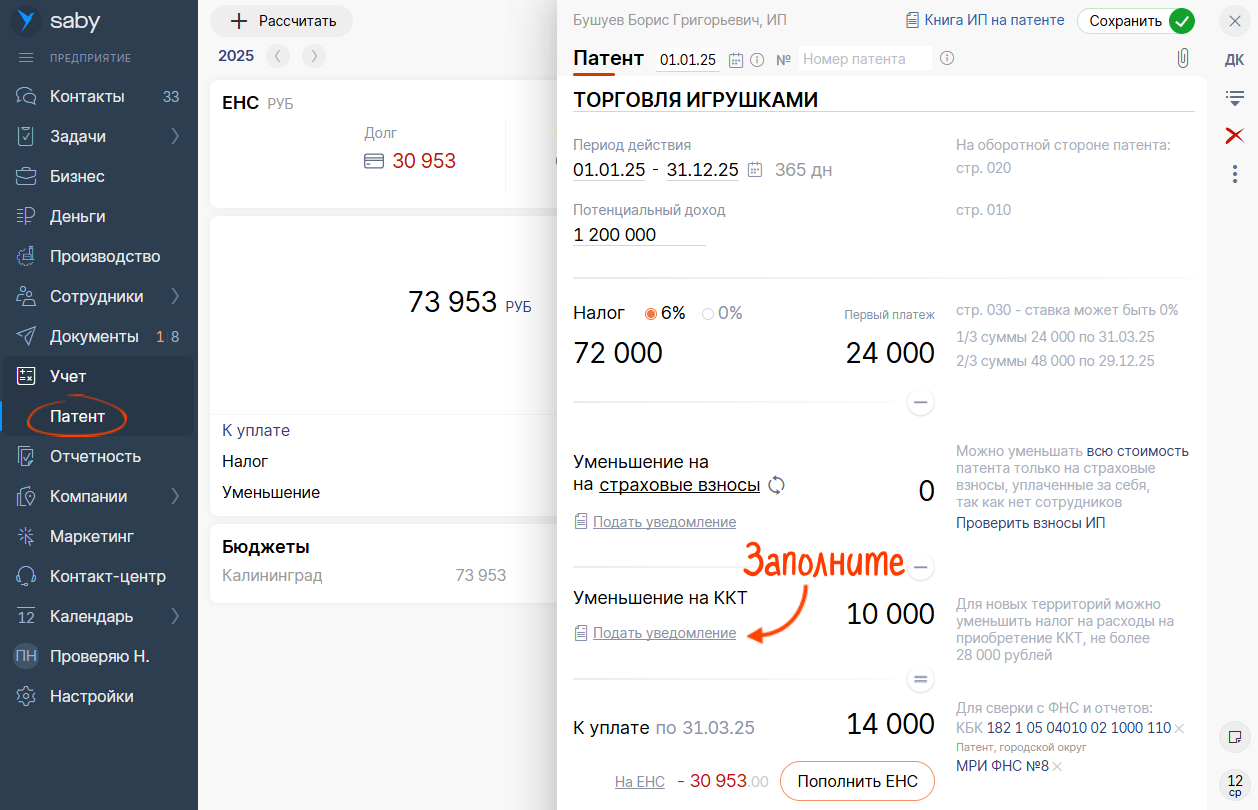
Task: Select the 0% tax rate option
Action: [x=708, y=313]
